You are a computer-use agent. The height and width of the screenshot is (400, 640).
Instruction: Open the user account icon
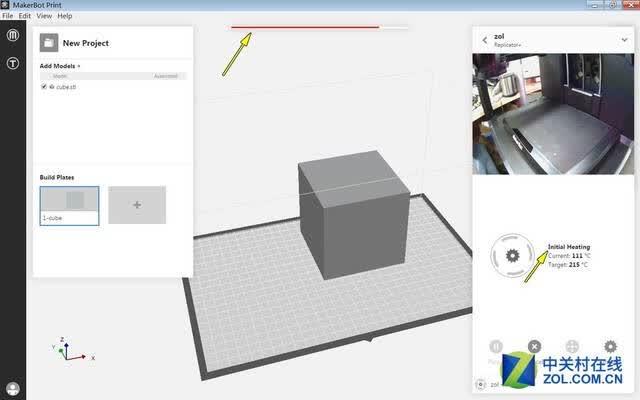pos(13,388)
